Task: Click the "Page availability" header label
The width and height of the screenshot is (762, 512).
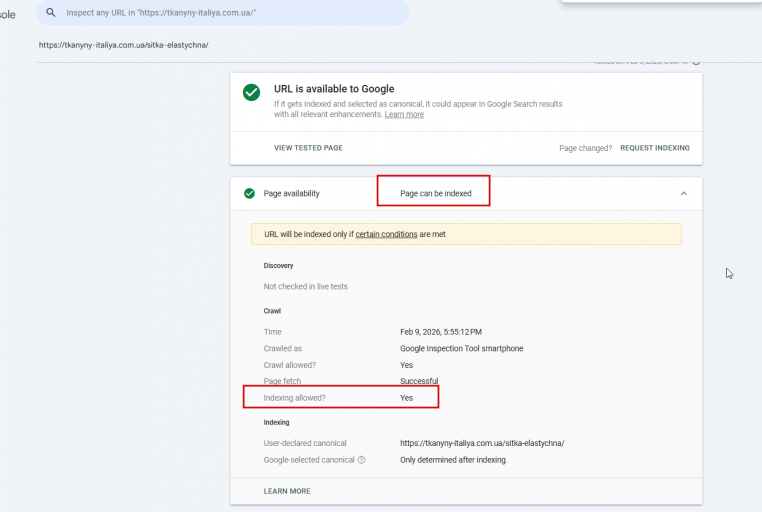Action: pos(292,193)
